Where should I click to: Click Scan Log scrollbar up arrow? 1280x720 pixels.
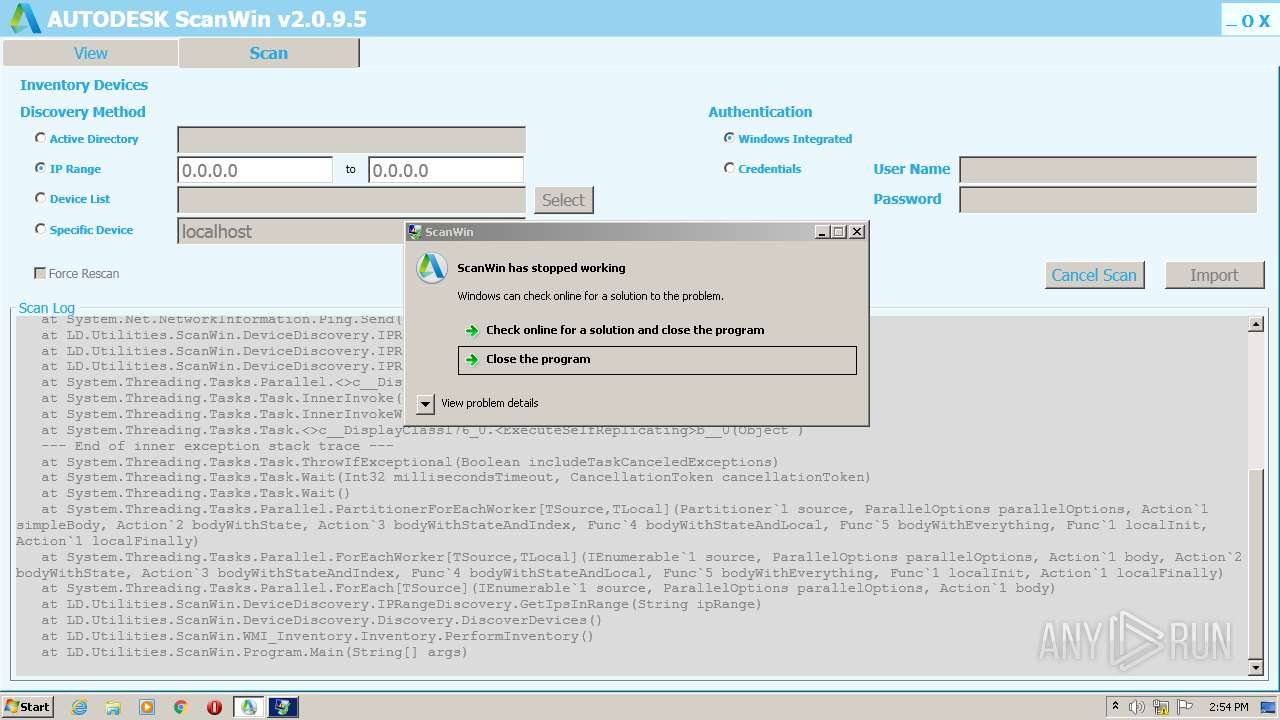[1256, 324]
